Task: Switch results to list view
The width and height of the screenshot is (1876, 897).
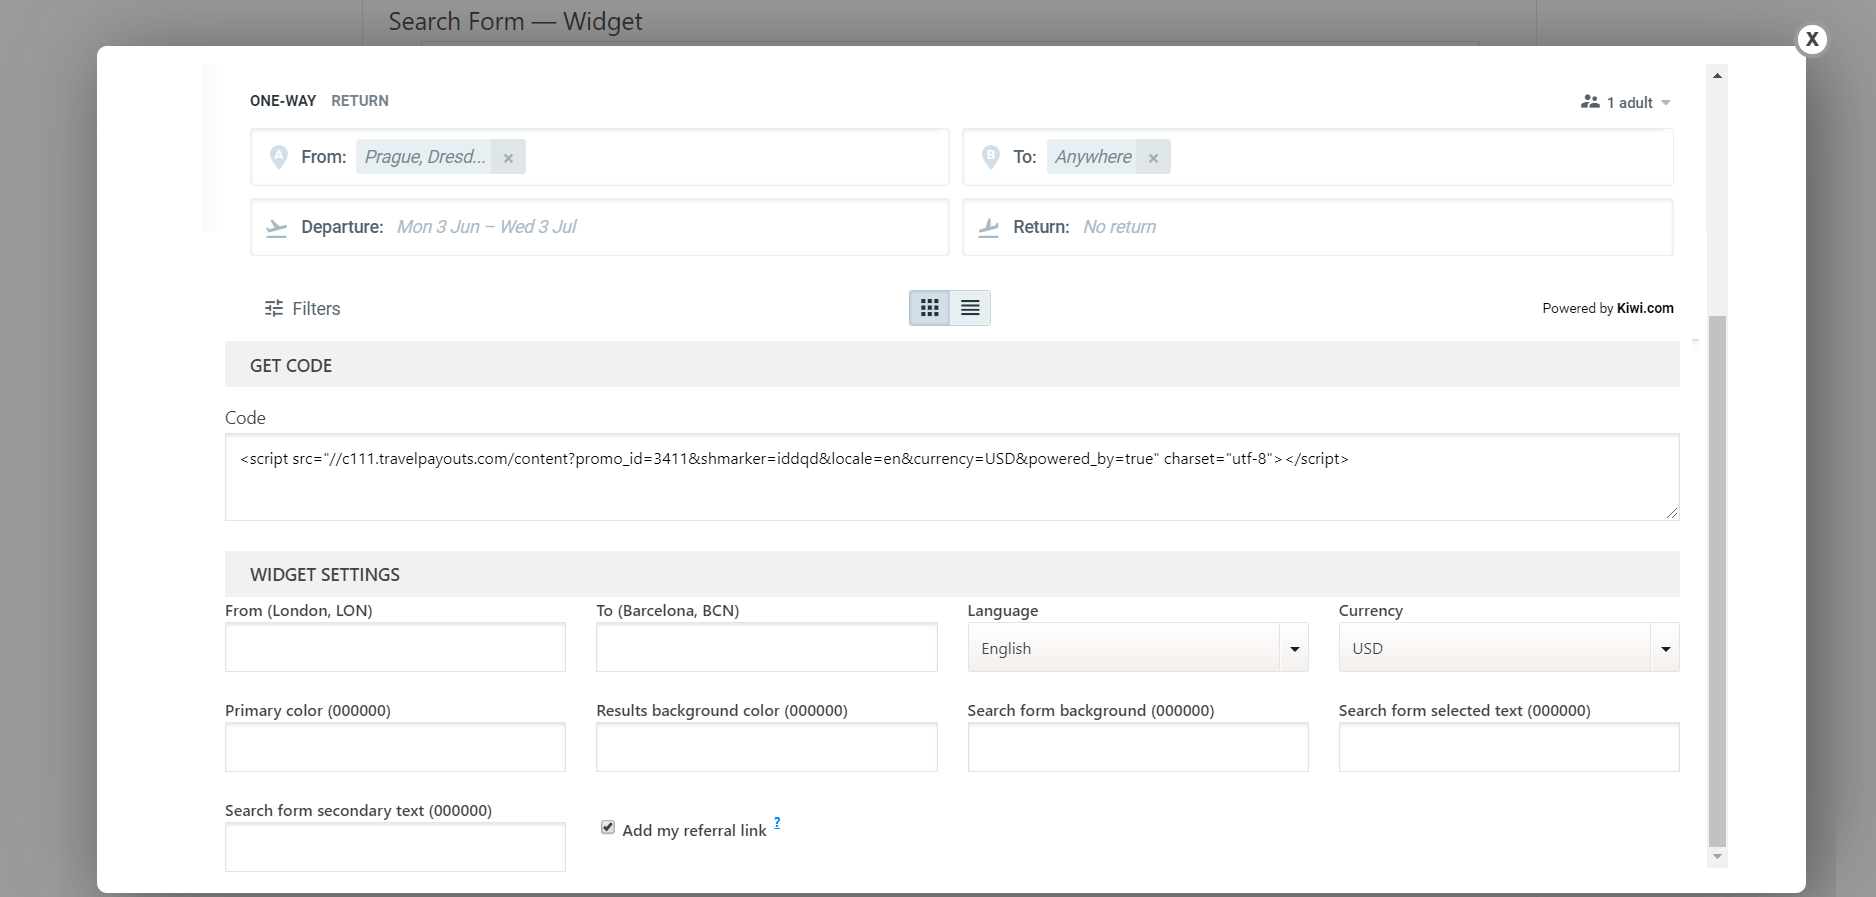Action: (x=970, y=308)
